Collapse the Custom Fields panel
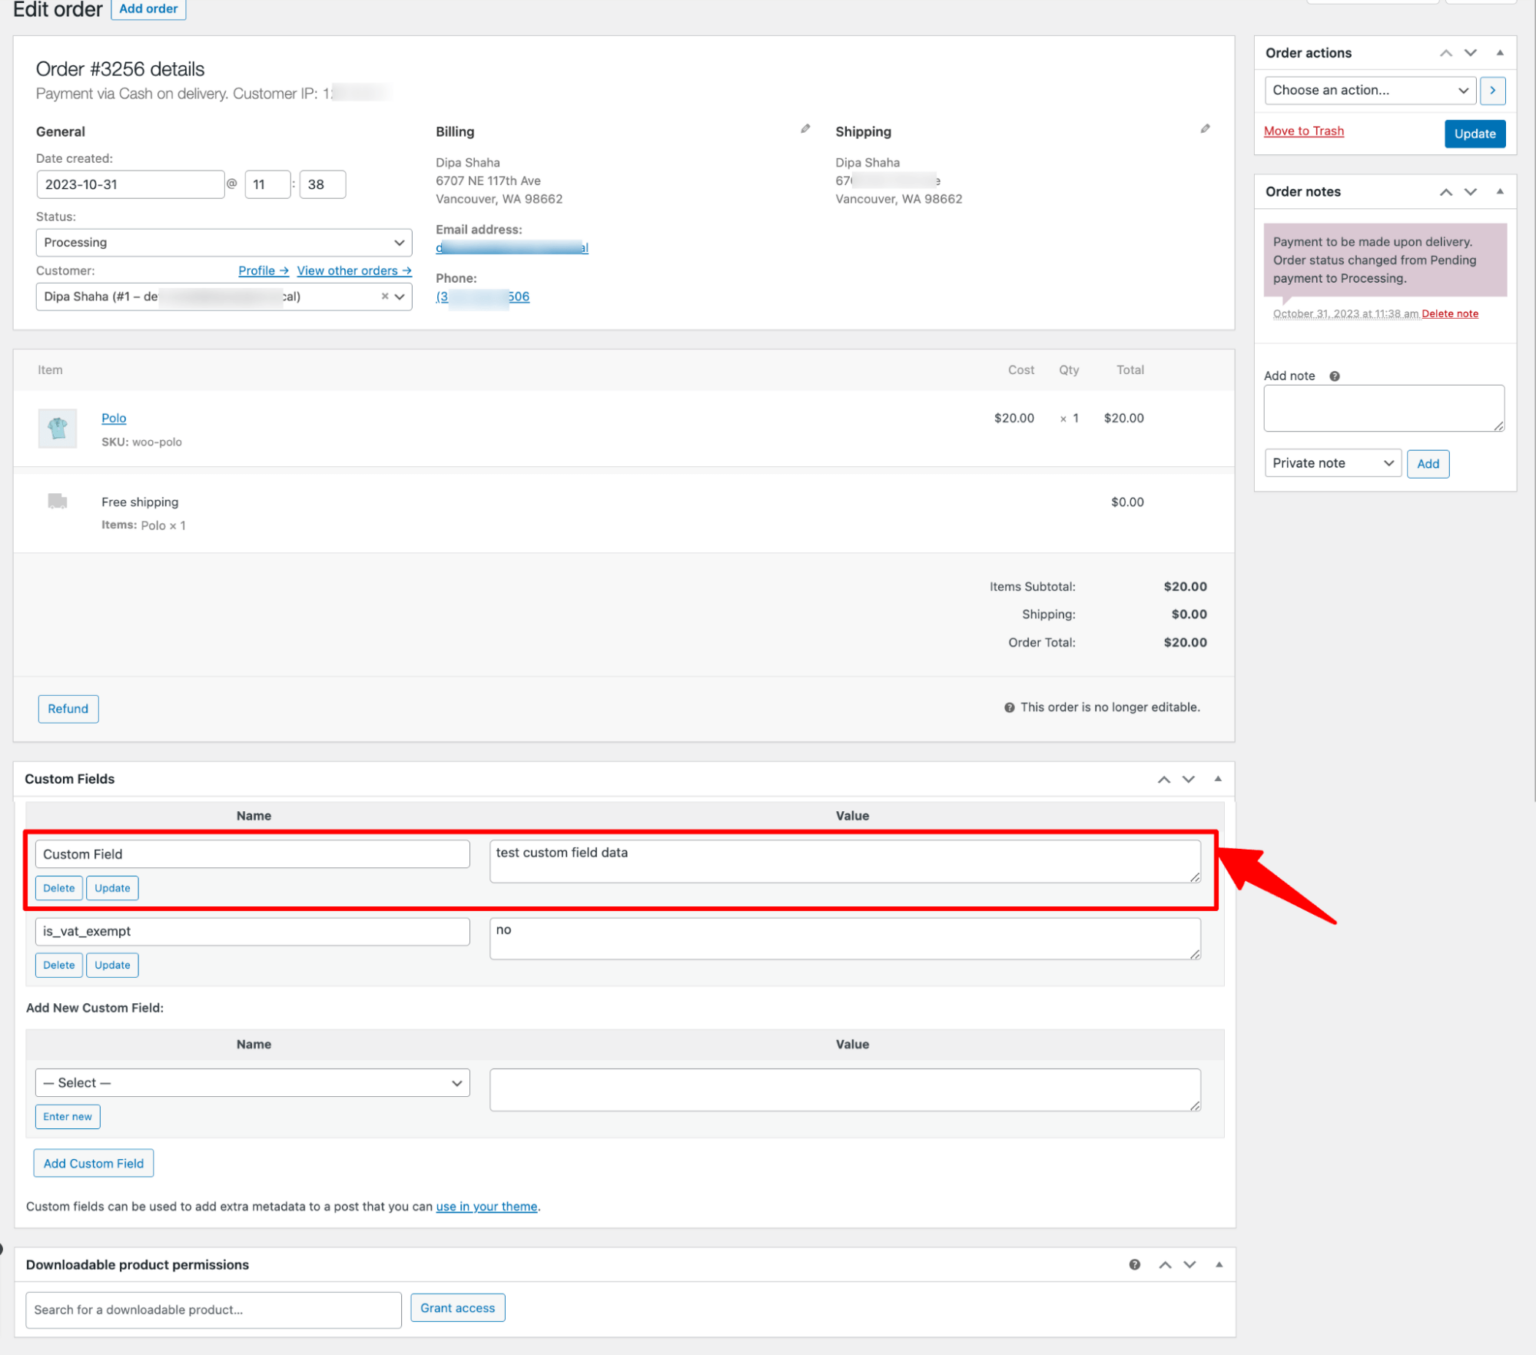1536x1355 pixels. coord(1217,779)
